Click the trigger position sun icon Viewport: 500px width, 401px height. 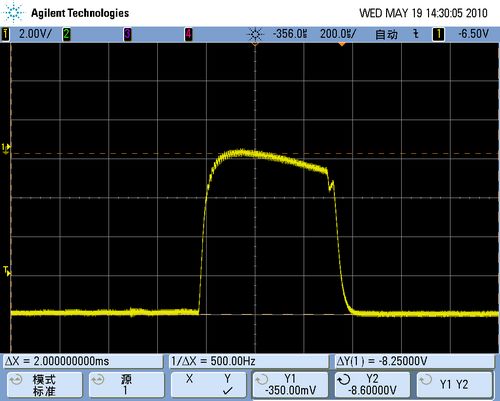coord(255,34)
